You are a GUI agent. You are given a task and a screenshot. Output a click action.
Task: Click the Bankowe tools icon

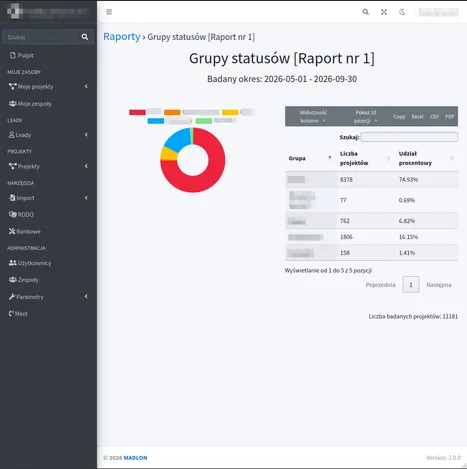click(x=12, y=231)
